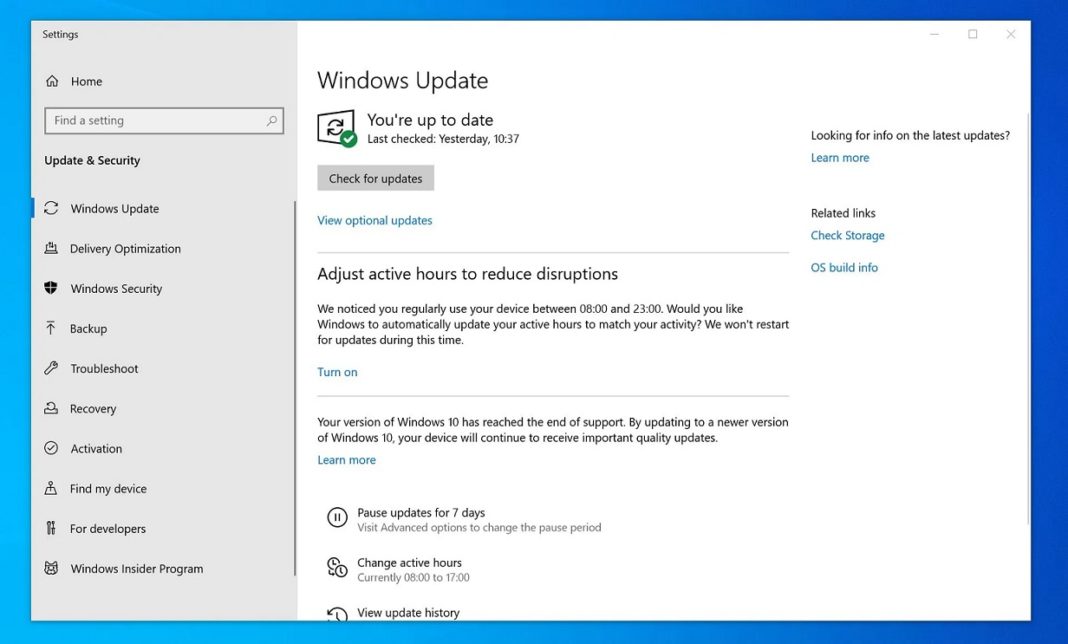Click the Pause updates icon
Screen dimensions: 1068x644
coord(337,516)
